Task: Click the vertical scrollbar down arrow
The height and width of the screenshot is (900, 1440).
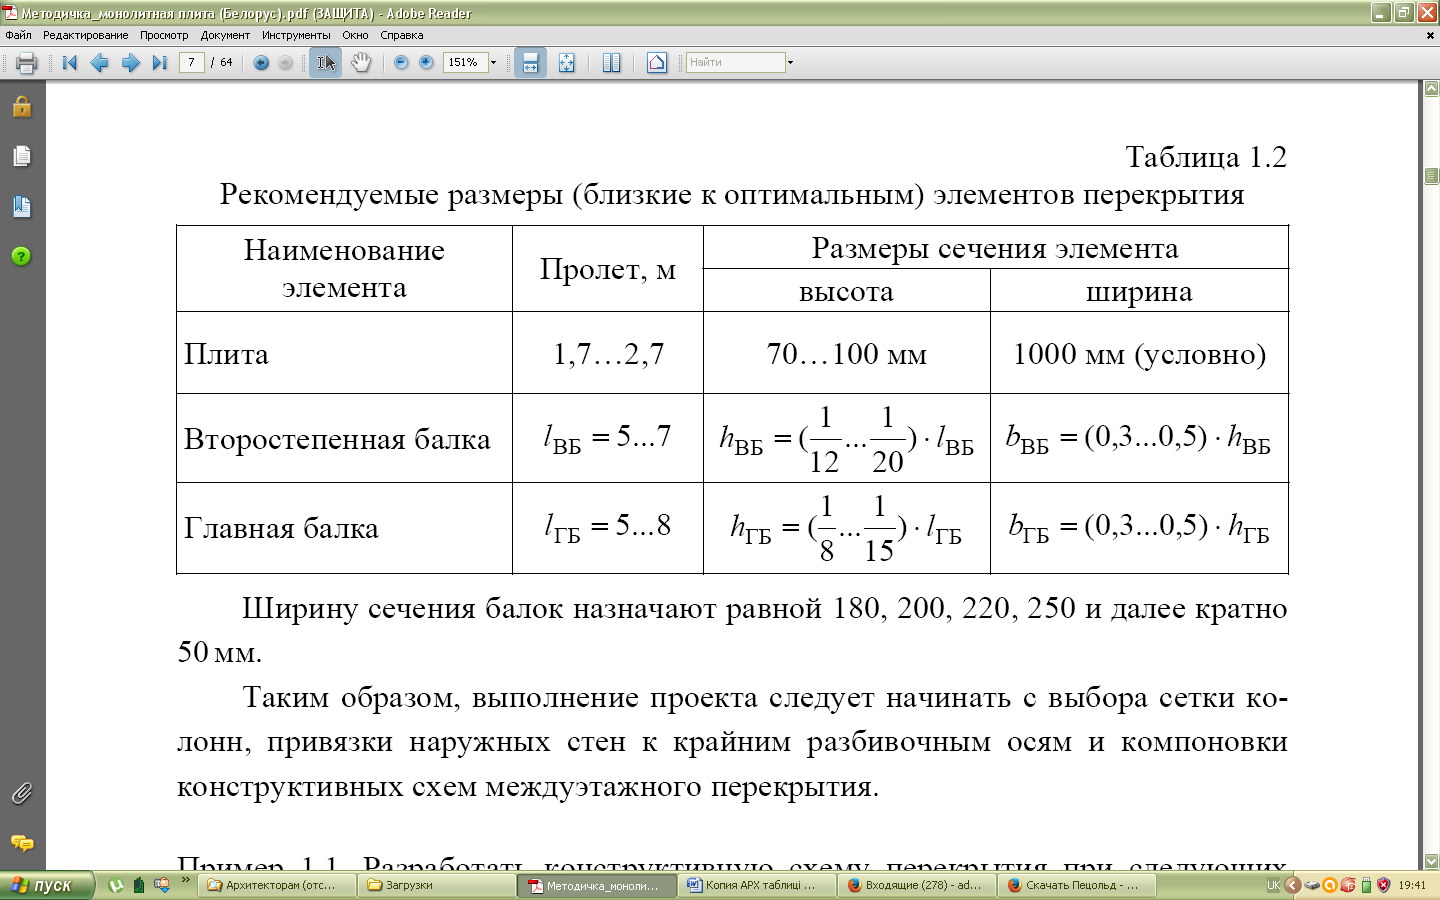Action: 1431,861
